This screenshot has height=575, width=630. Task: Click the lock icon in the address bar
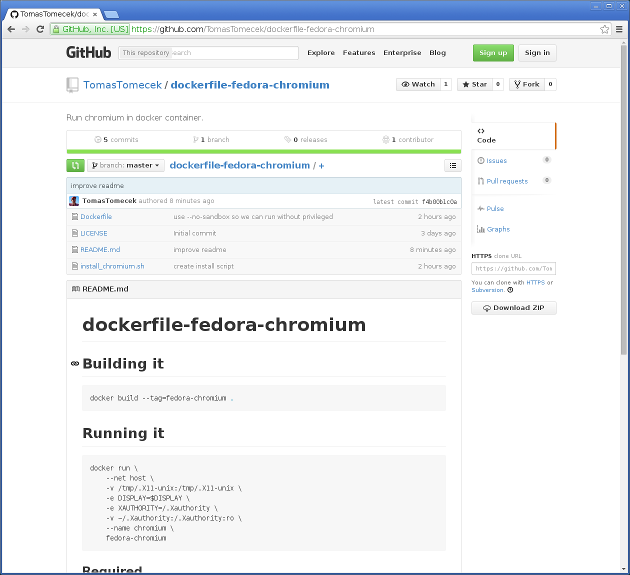tap(56, 29)
